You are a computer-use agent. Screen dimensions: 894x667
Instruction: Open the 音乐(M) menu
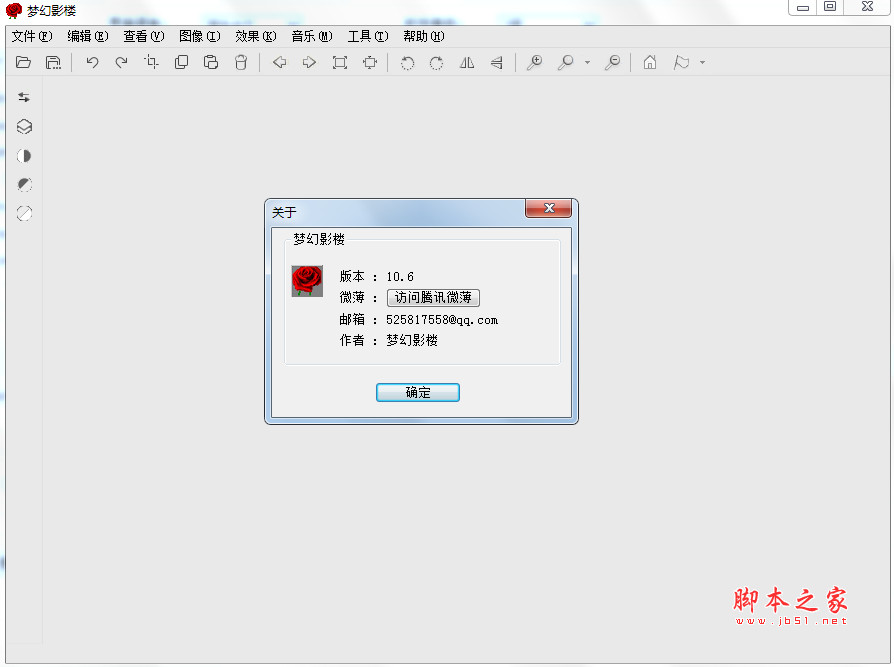pos(311,36)
